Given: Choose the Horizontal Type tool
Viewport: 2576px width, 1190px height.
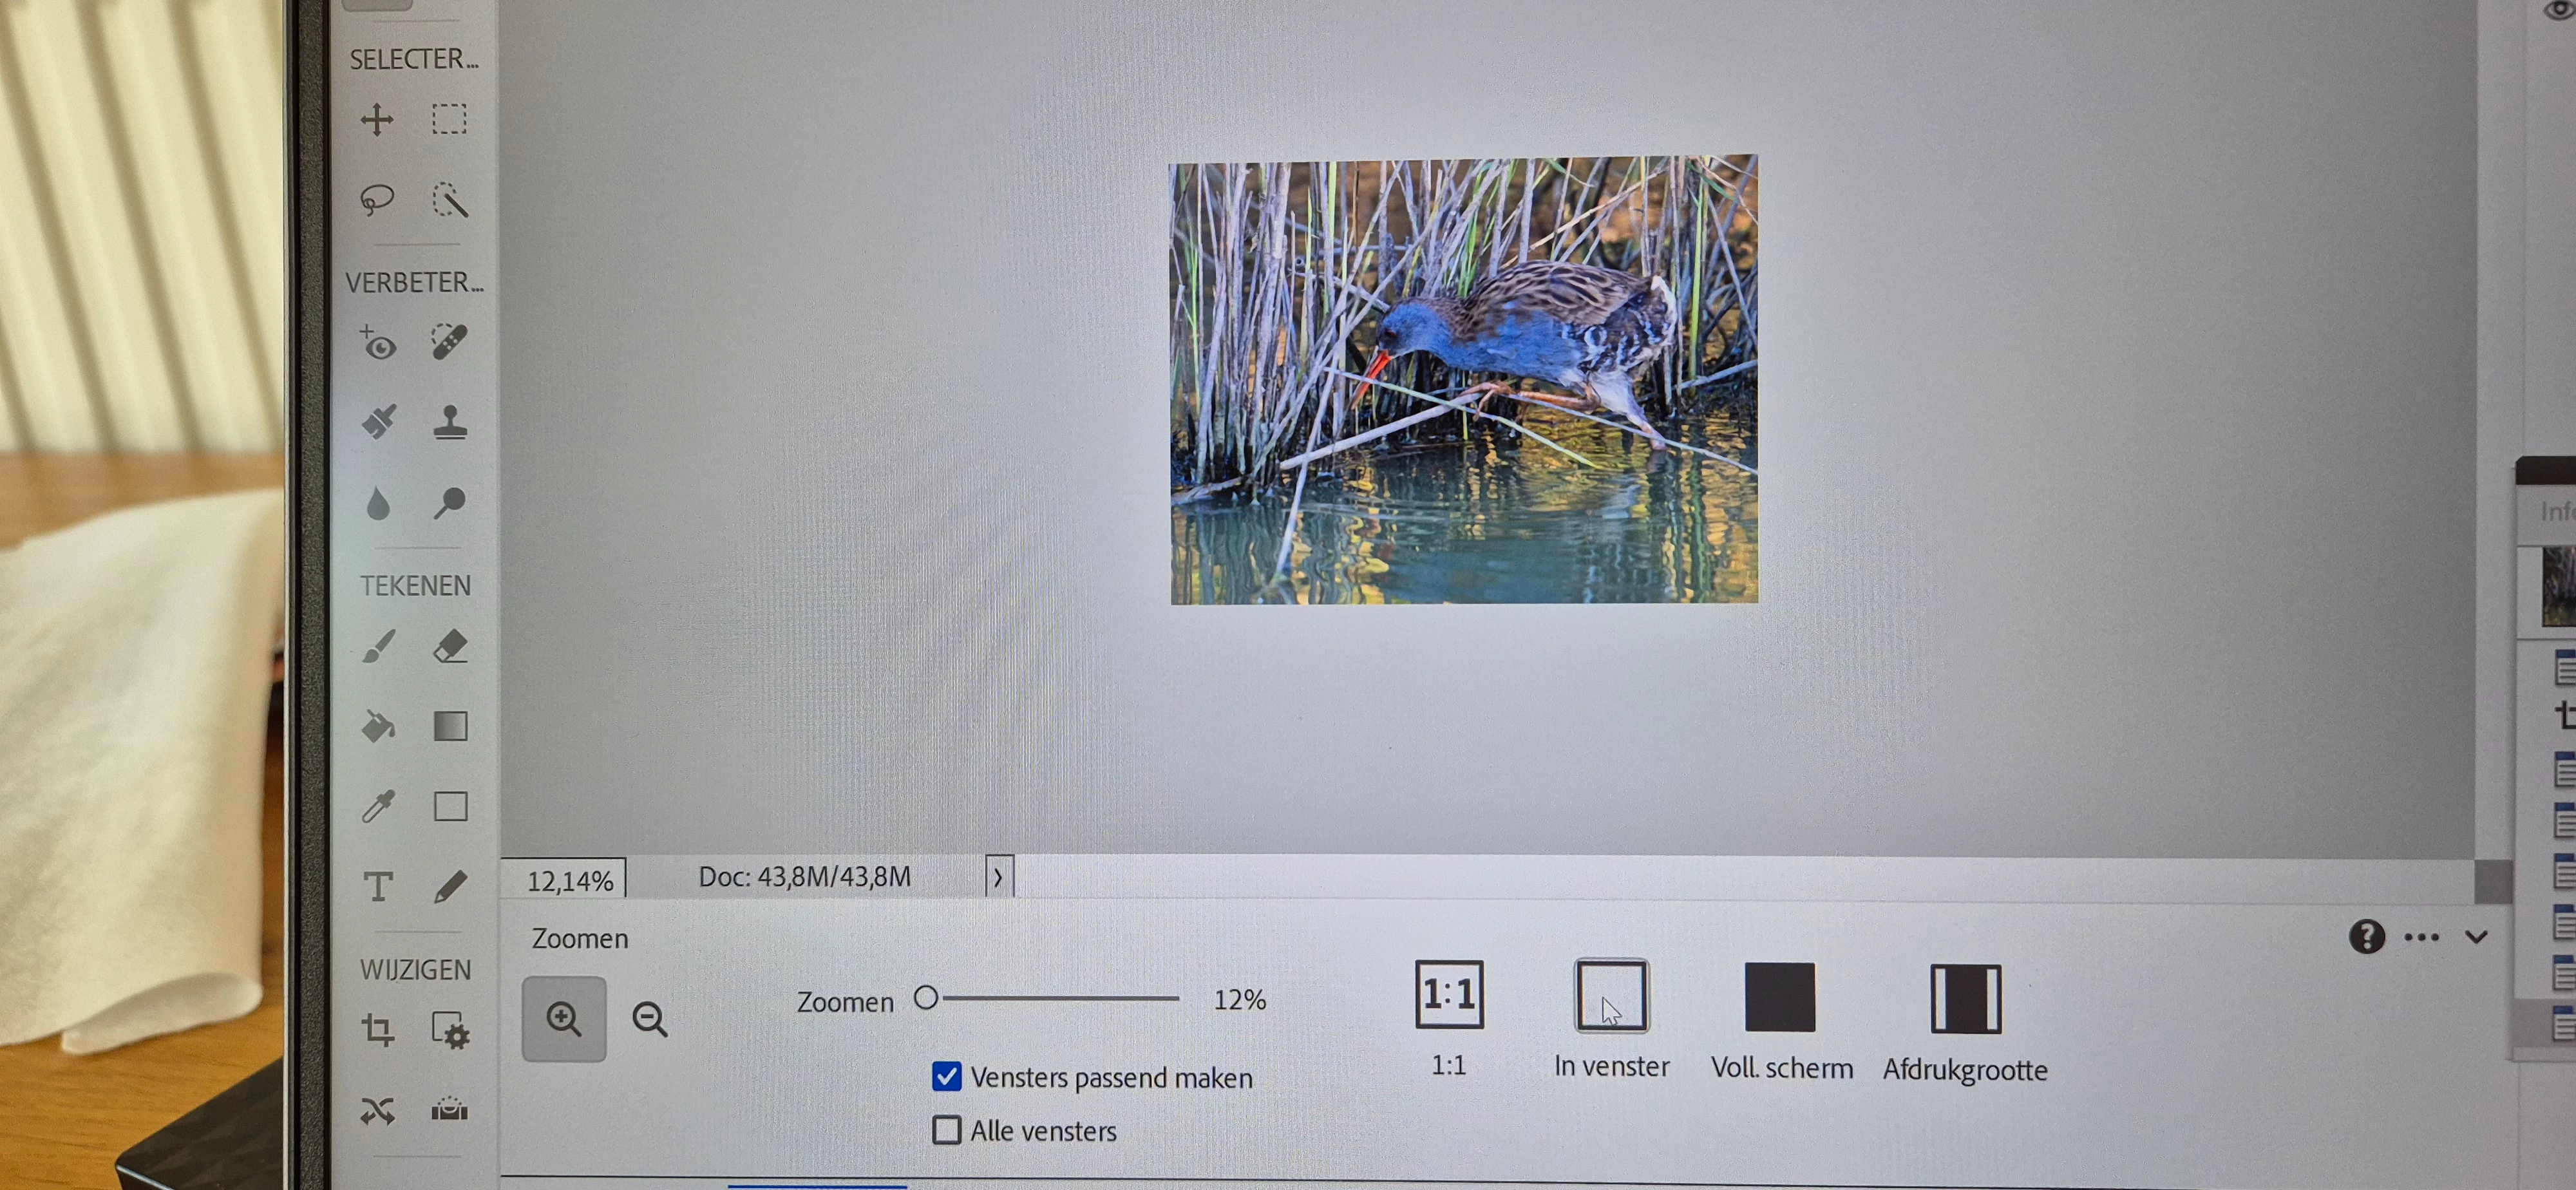Looking at the screenshot, I should click(378, 887).
